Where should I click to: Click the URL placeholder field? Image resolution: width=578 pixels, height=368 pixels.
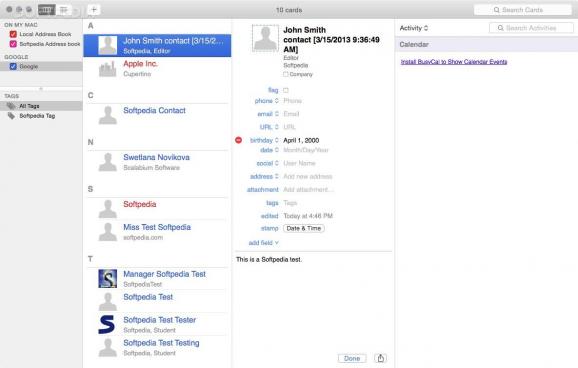(289, 127)
